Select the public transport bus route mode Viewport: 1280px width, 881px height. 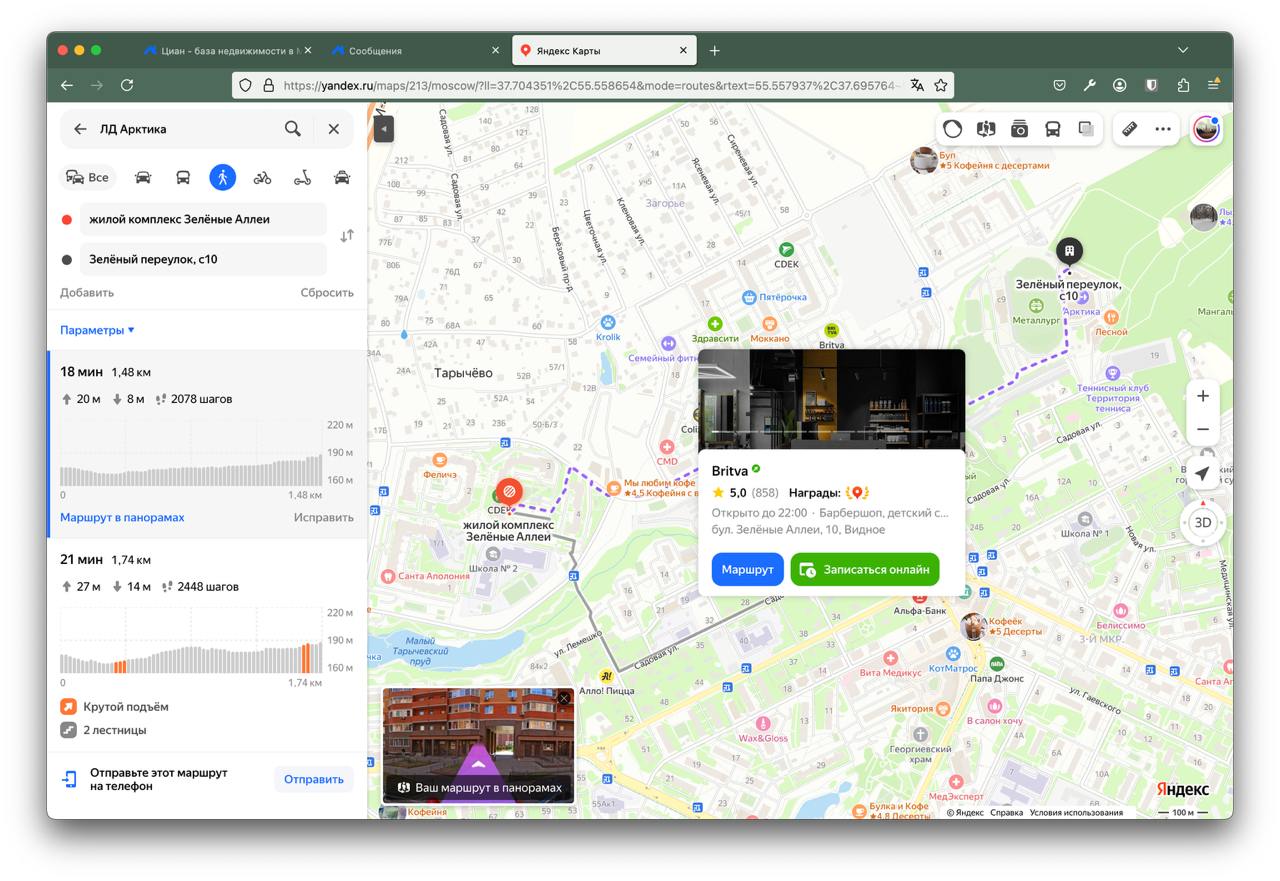pos(183,177)
